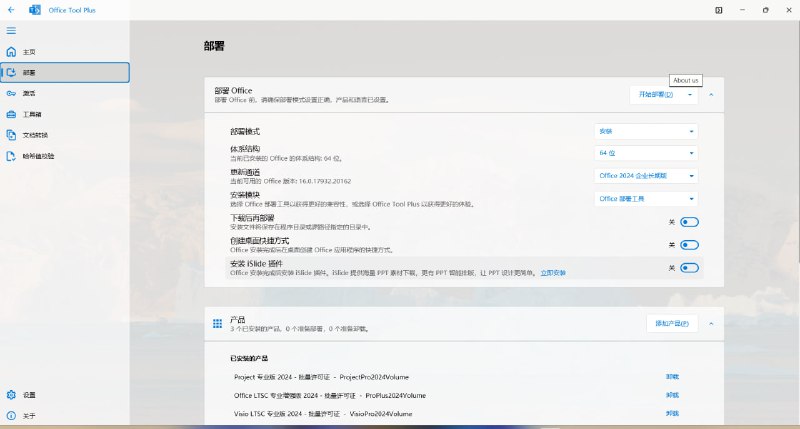Click the command box icon in title bar
Screen dimensions: 800x429
coord(718,10)
